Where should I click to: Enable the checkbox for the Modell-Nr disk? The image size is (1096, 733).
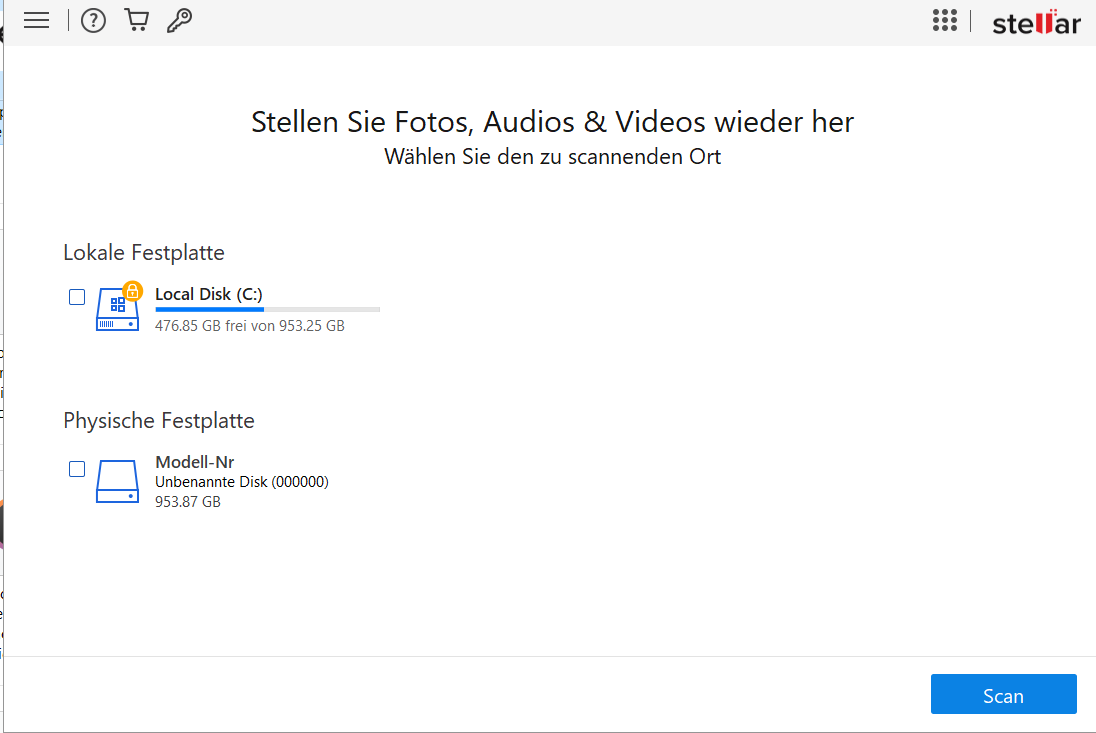pos(77,468)
